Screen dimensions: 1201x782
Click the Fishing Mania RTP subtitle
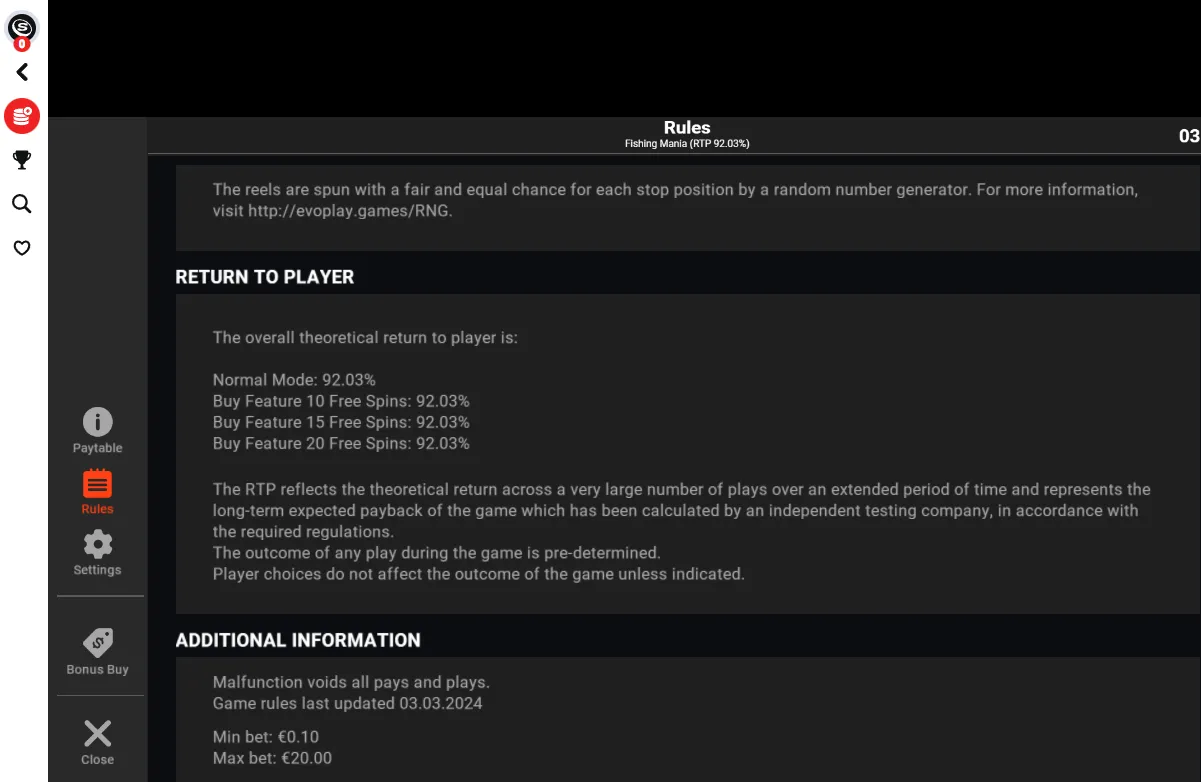tap(687, 144)
